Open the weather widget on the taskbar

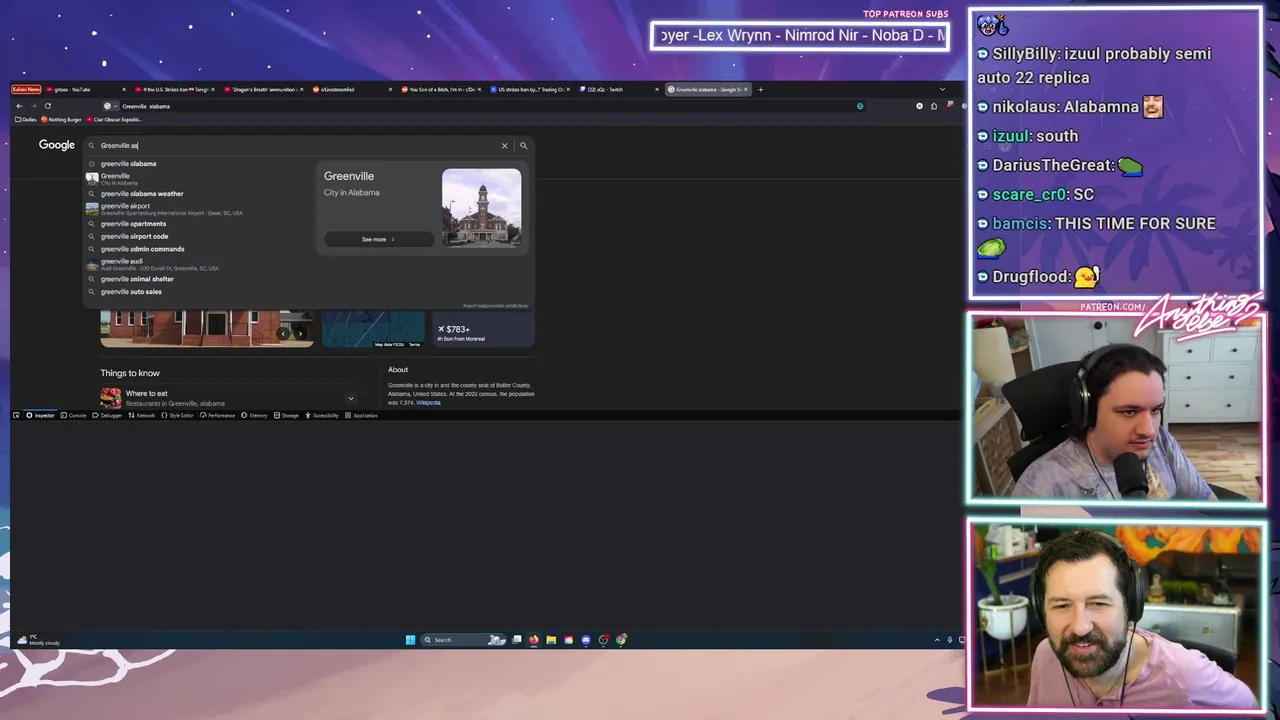point(38,640)
